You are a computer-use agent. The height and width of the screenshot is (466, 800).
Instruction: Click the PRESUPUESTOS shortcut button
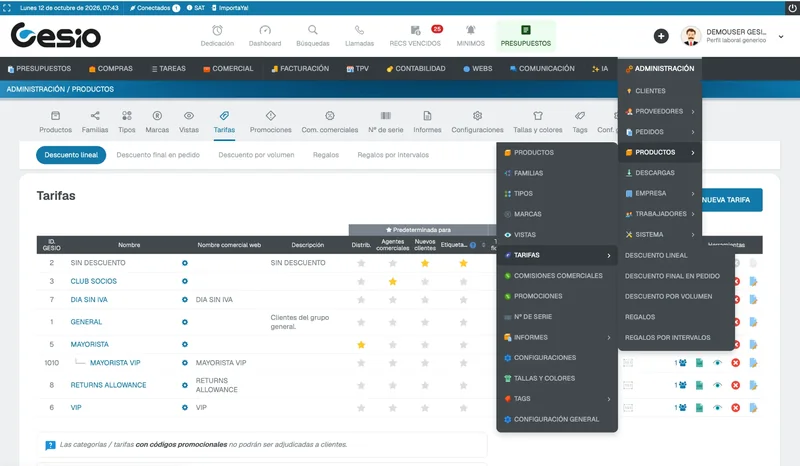[x=526, y=36]
